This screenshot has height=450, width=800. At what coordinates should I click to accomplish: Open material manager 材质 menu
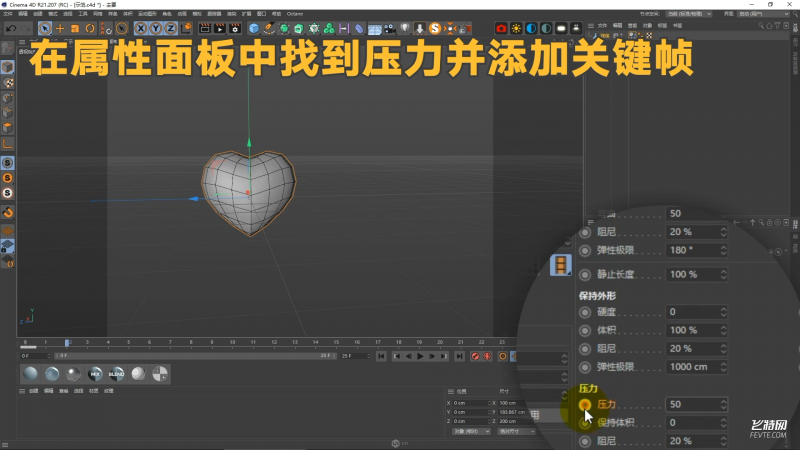pyautogui.click(x=93, y=391)
